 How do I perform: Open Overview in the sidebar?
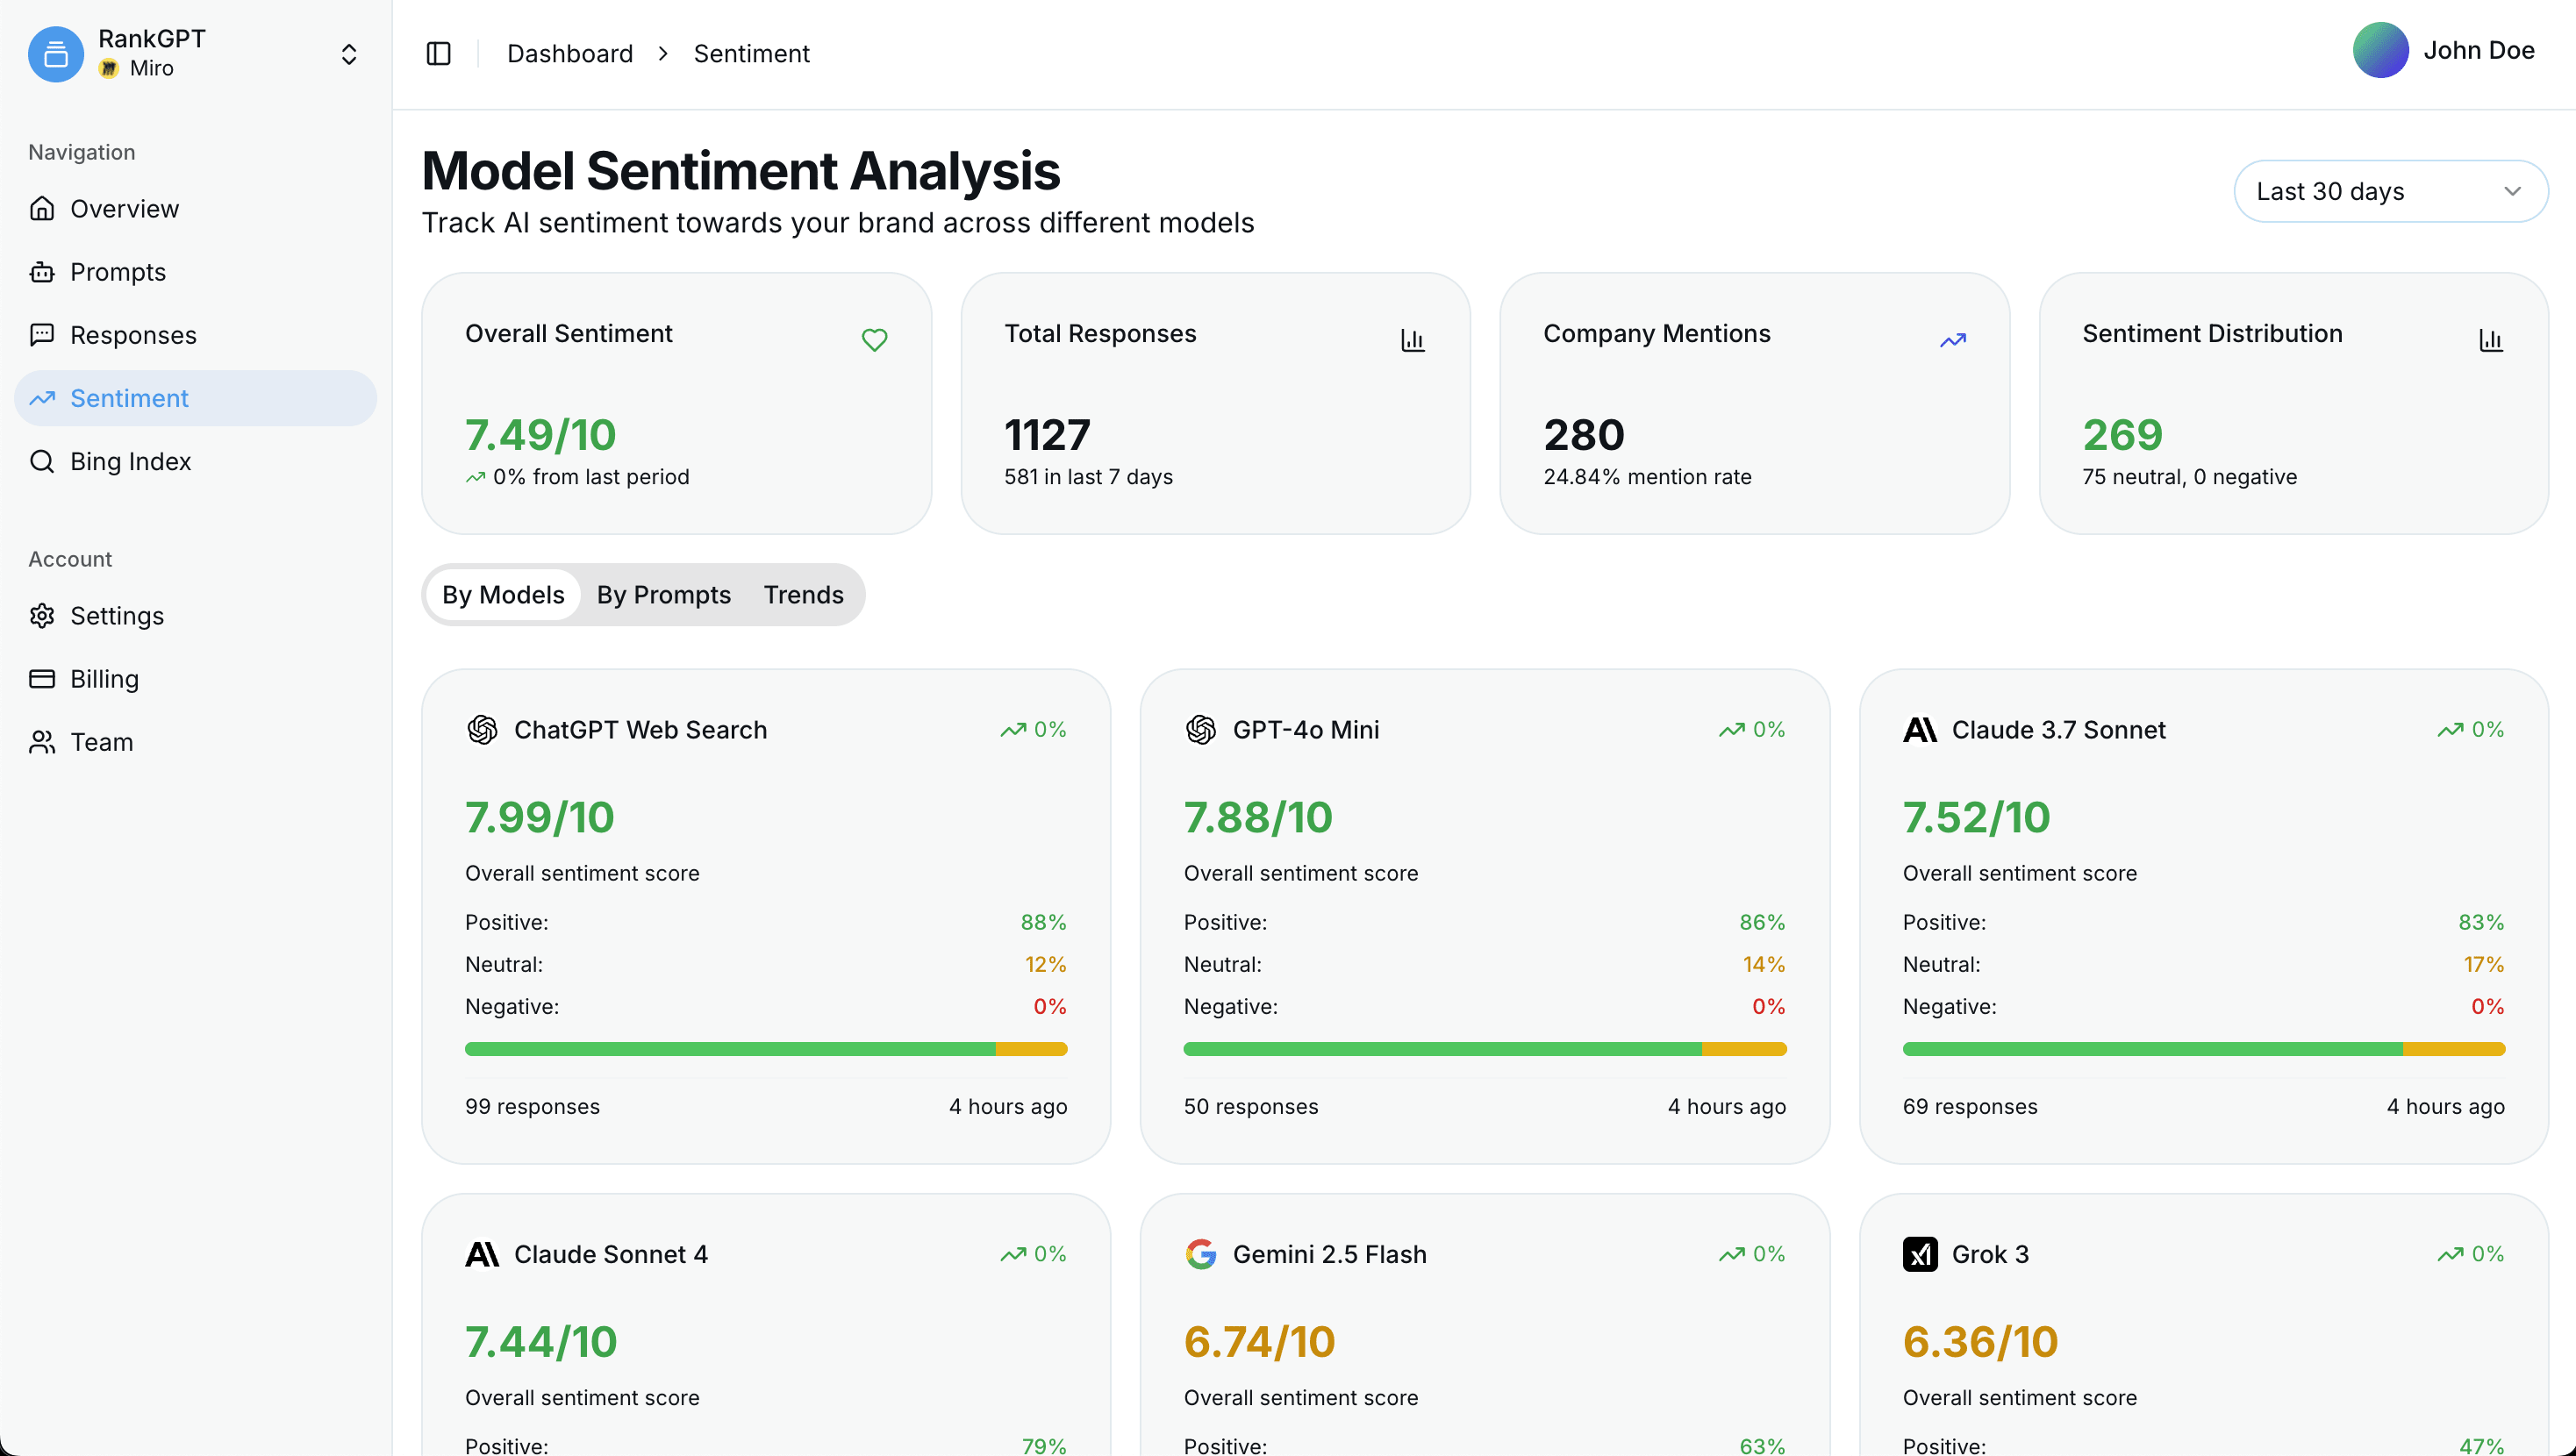[195, 209]
